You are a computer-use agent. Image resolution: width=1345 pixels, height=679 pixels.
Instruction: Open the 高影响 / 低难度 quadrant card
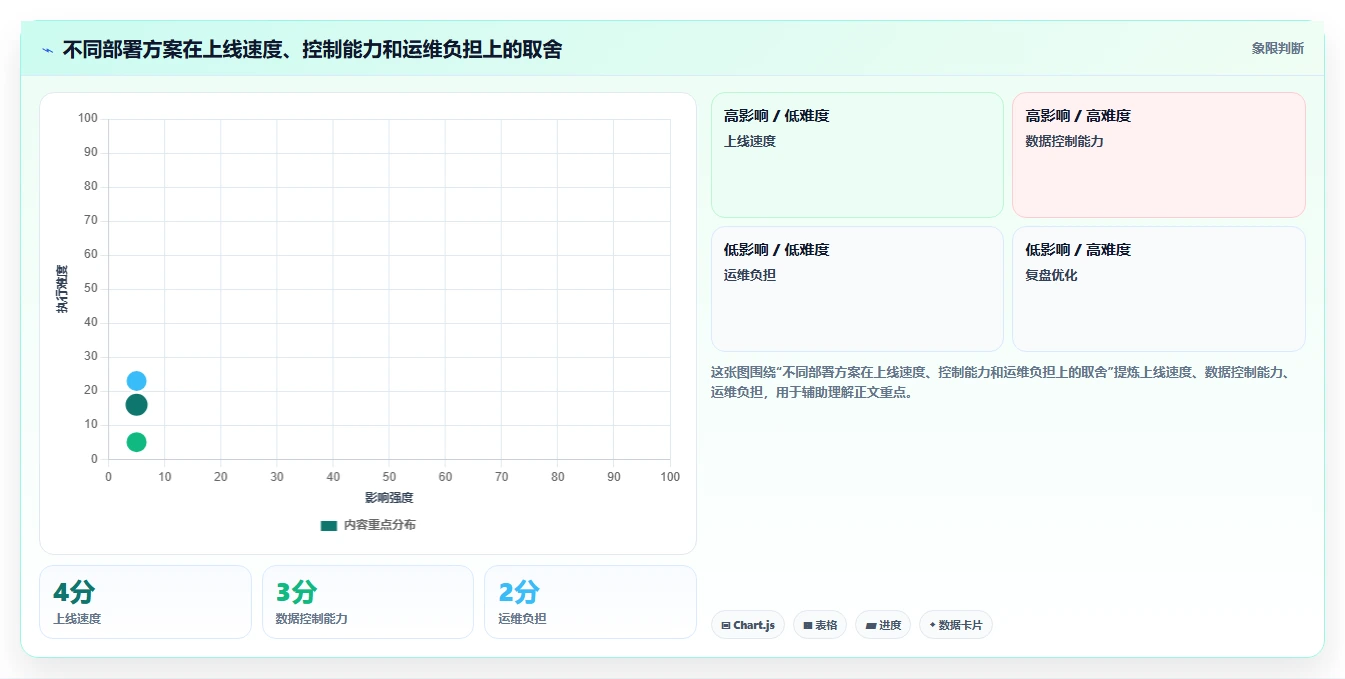pyautogui.click(x=857, y=155)
